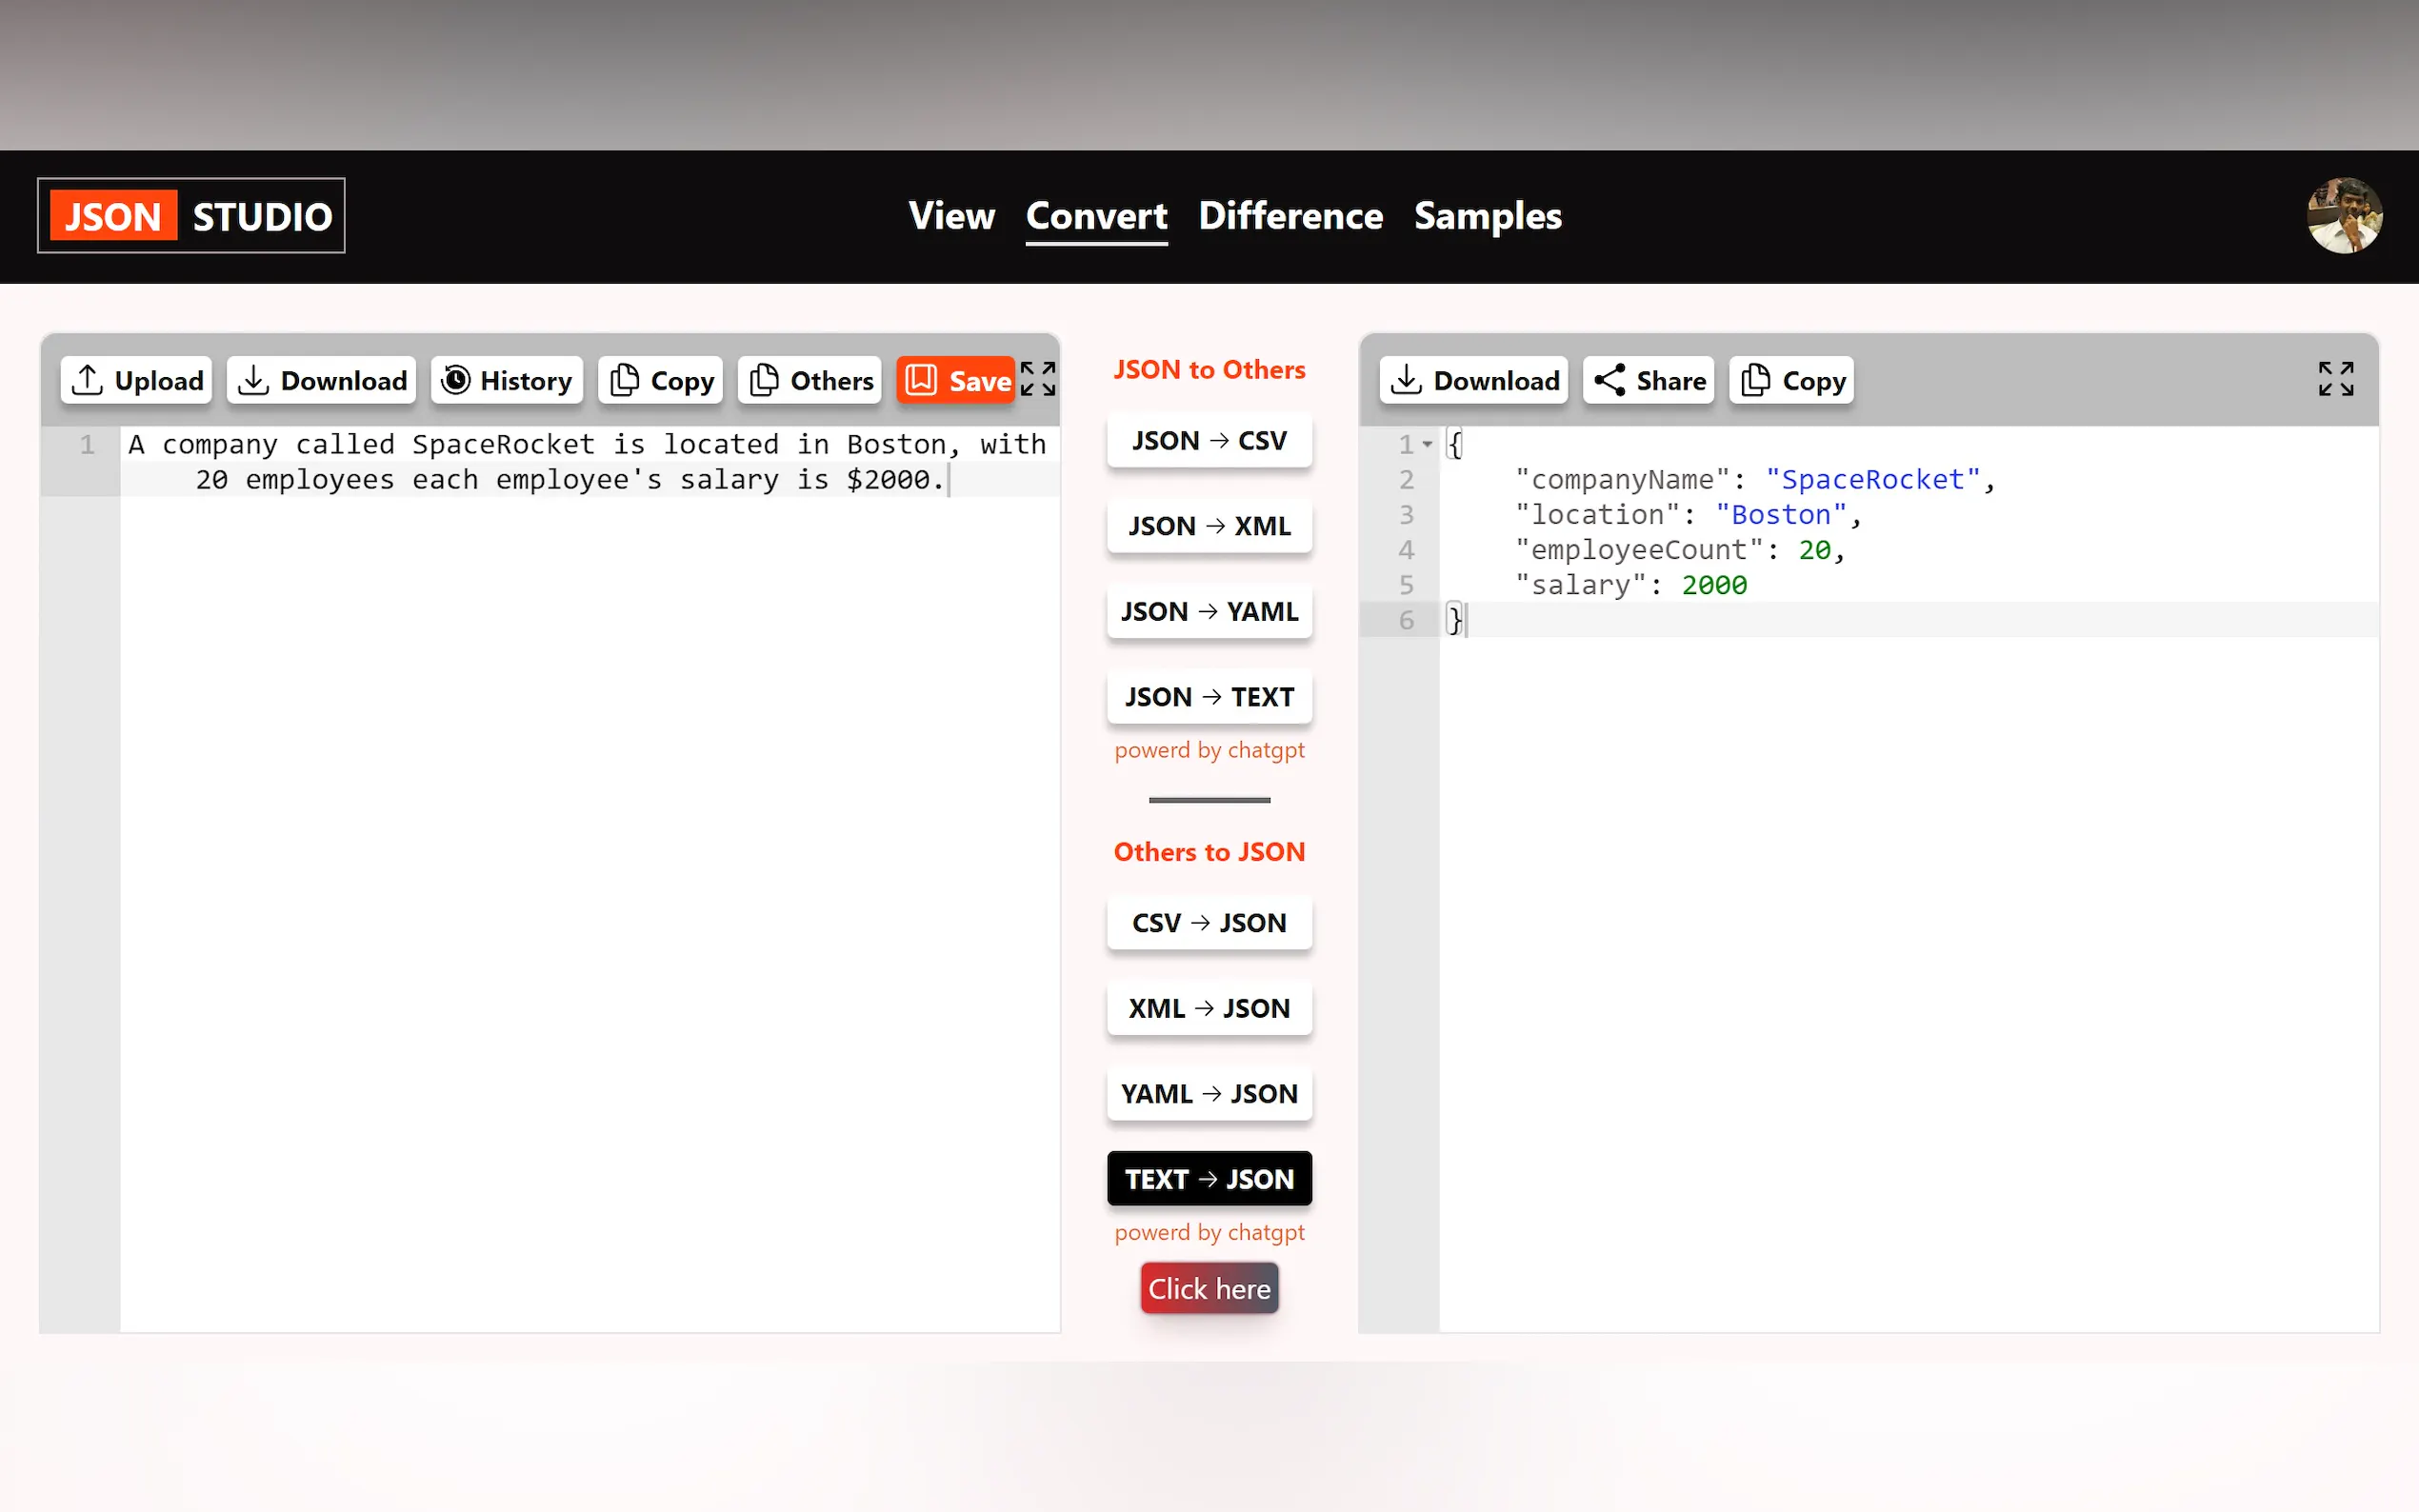Viewport: 2419px width, 1512px height.
Task: Expand the left editor to fullscreen
Action: coord(1038,379)
